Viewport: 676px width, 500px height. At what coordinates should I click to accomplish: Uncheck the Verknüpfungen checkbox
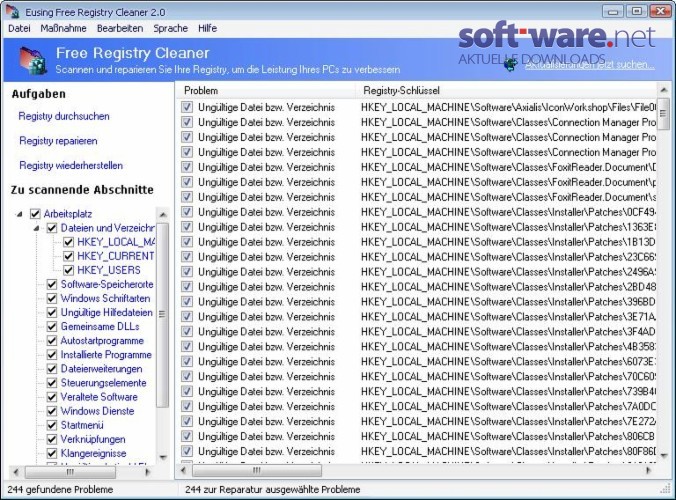click(52, 439)
